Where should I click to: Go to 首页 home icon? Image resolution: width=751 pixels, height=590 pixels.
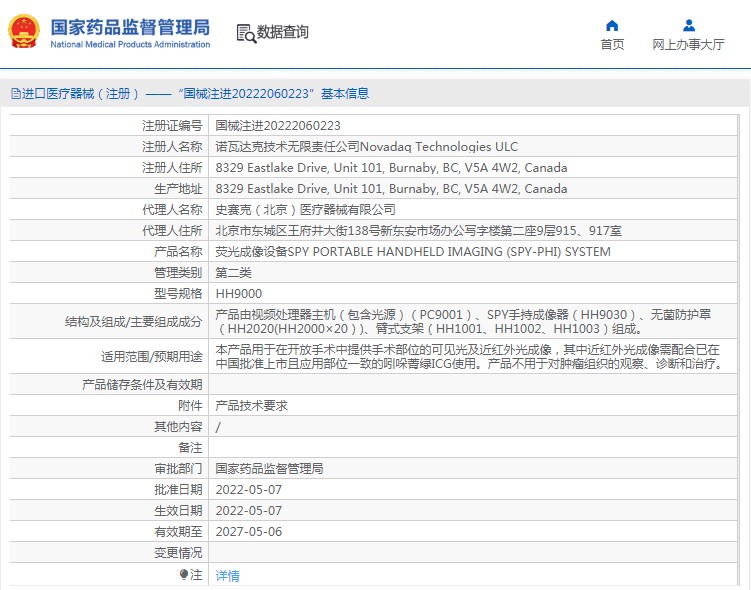click(612, 25)
